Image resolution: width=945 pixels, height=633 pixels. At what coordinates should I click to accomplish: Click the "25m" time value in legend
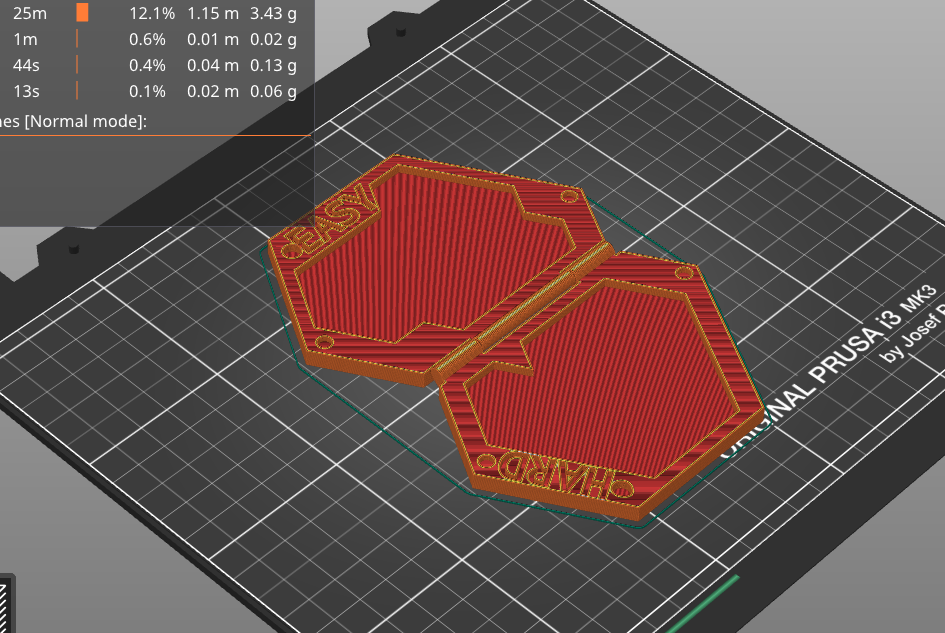click(30, 13)
